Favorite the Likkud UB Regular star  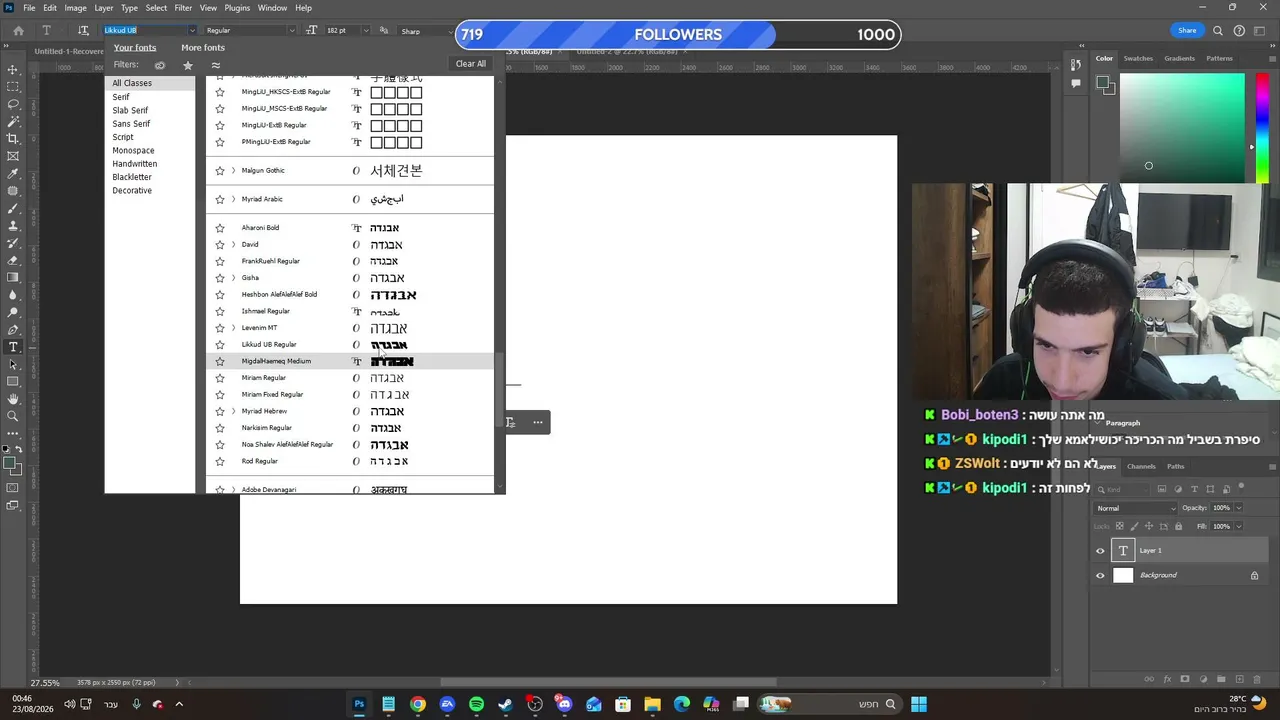[x=220, y=345]
